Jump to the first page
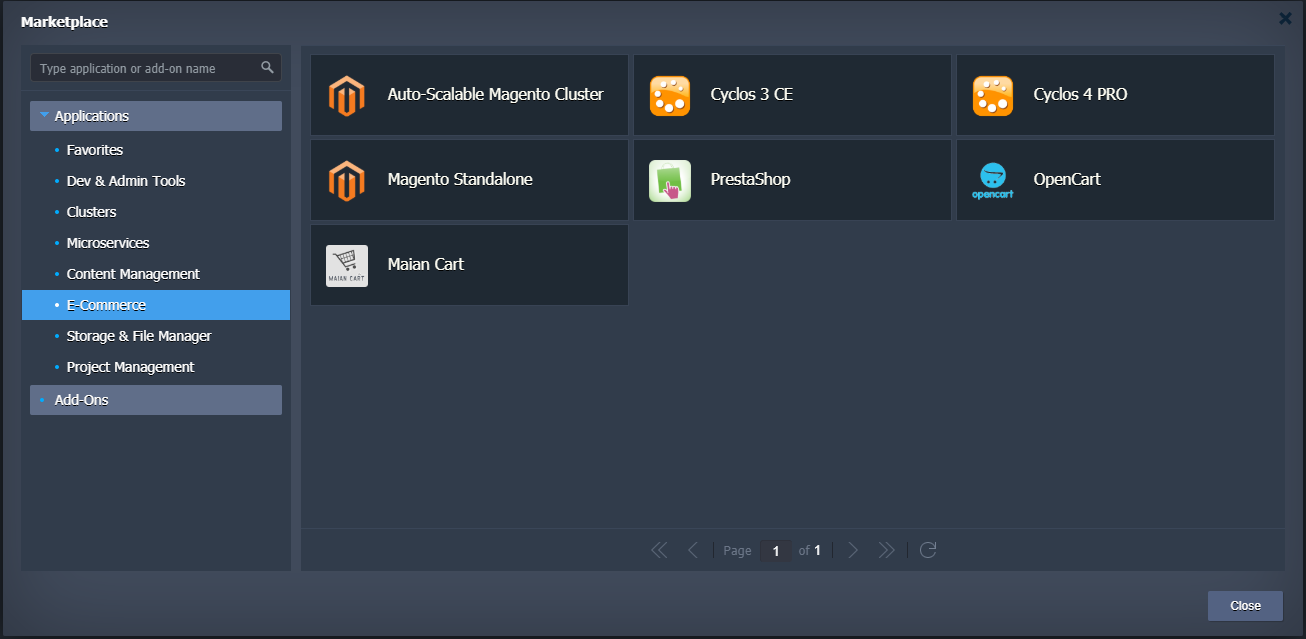 coord(659,550)
